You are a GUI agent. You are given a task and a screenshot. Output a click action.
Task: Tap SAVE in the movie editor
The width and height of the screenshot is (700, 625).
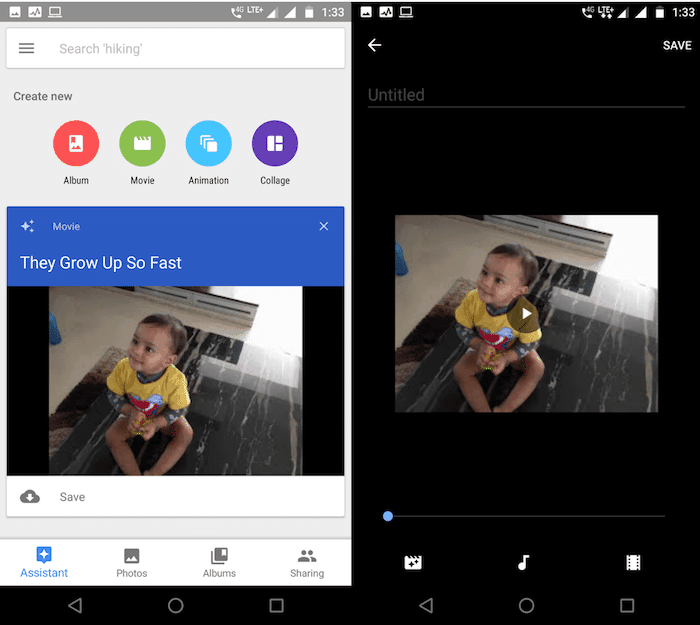[677, 46]
